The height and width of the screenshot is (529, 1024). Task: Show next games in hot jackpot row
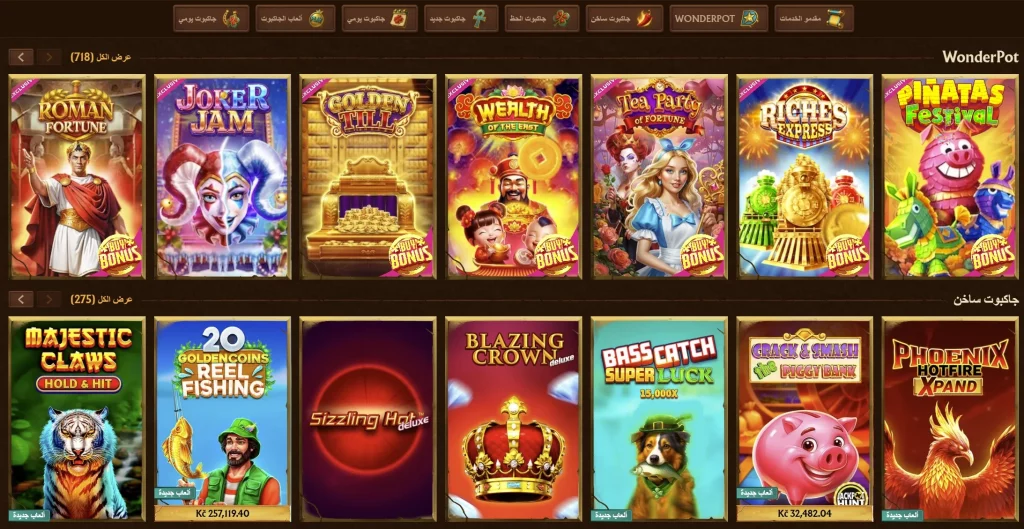pyautogui.click(x=21, y=299)
